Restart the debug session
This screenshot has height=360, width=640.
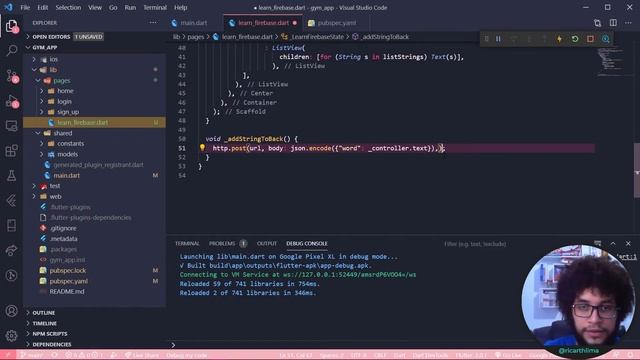coord(575,39)
